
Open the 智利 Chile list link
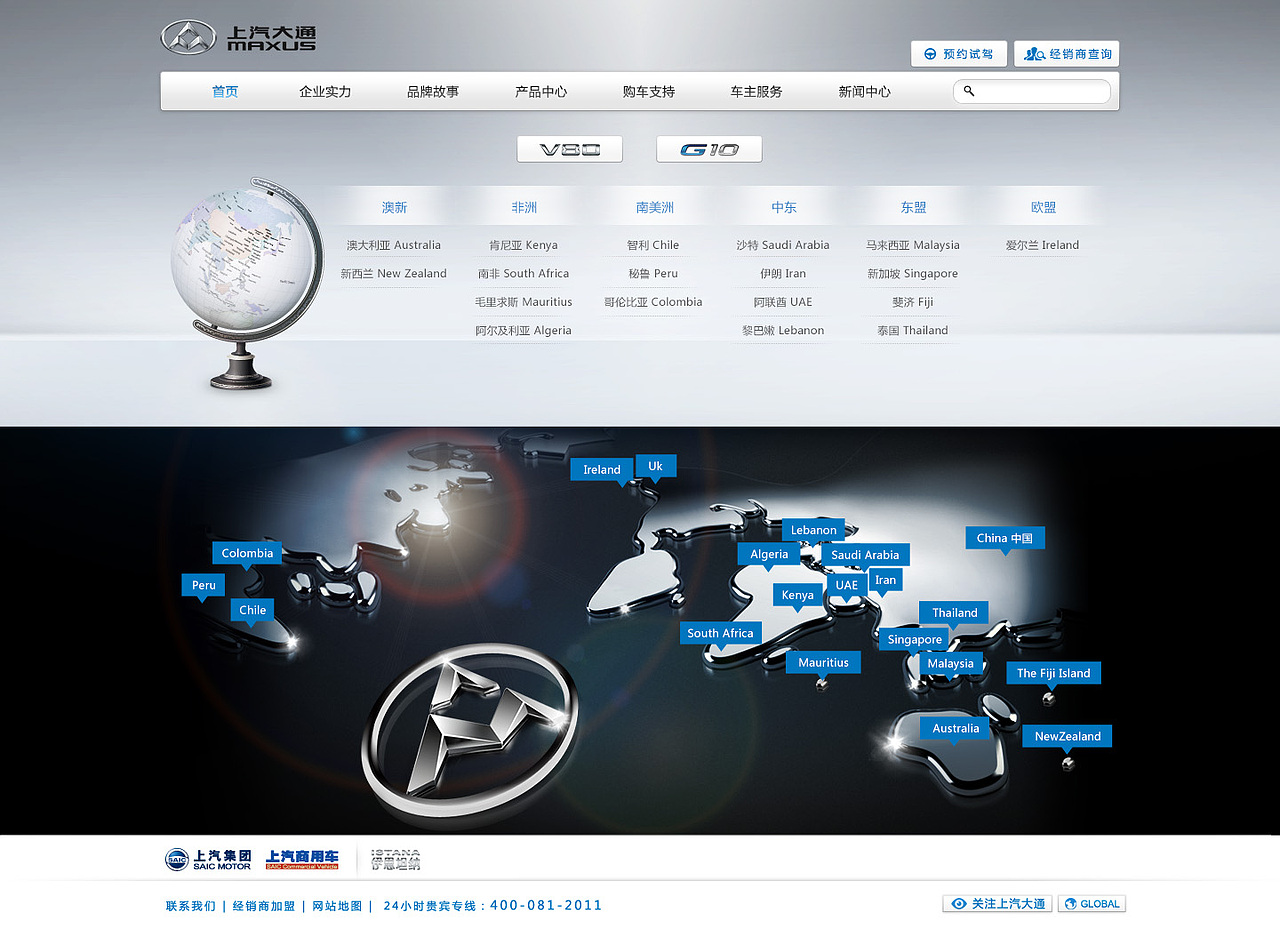pyautogui.click(x=653, y=245)
